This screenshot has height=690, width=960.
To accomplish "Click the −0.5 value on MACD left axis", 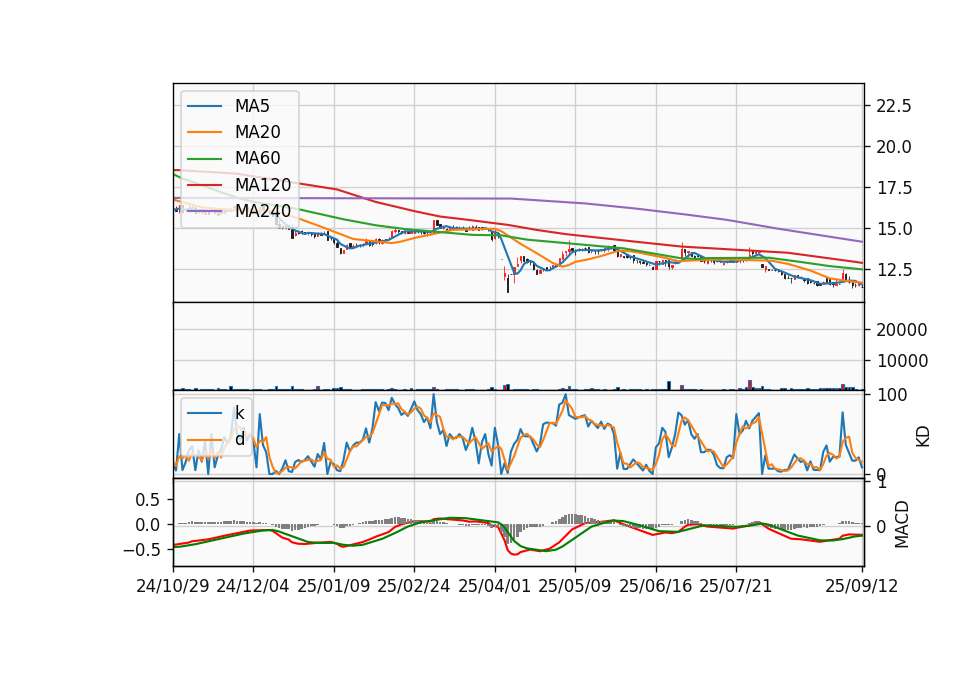I will click(141, 550).
